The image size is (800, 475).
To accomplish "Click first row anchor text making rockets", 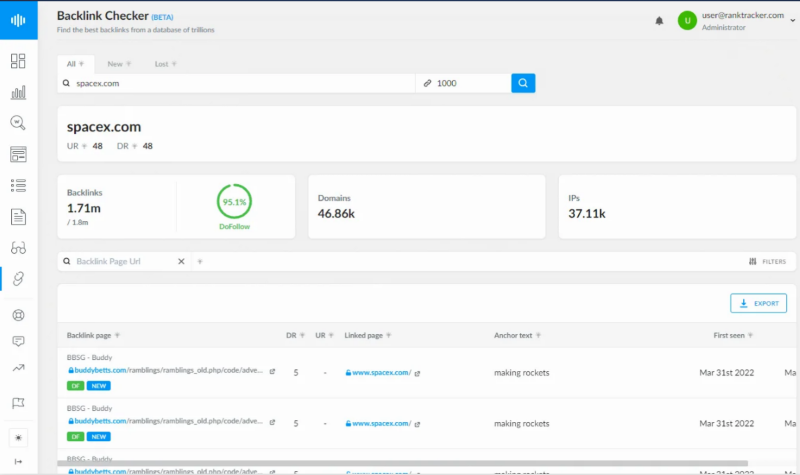I will coord(521,373).
